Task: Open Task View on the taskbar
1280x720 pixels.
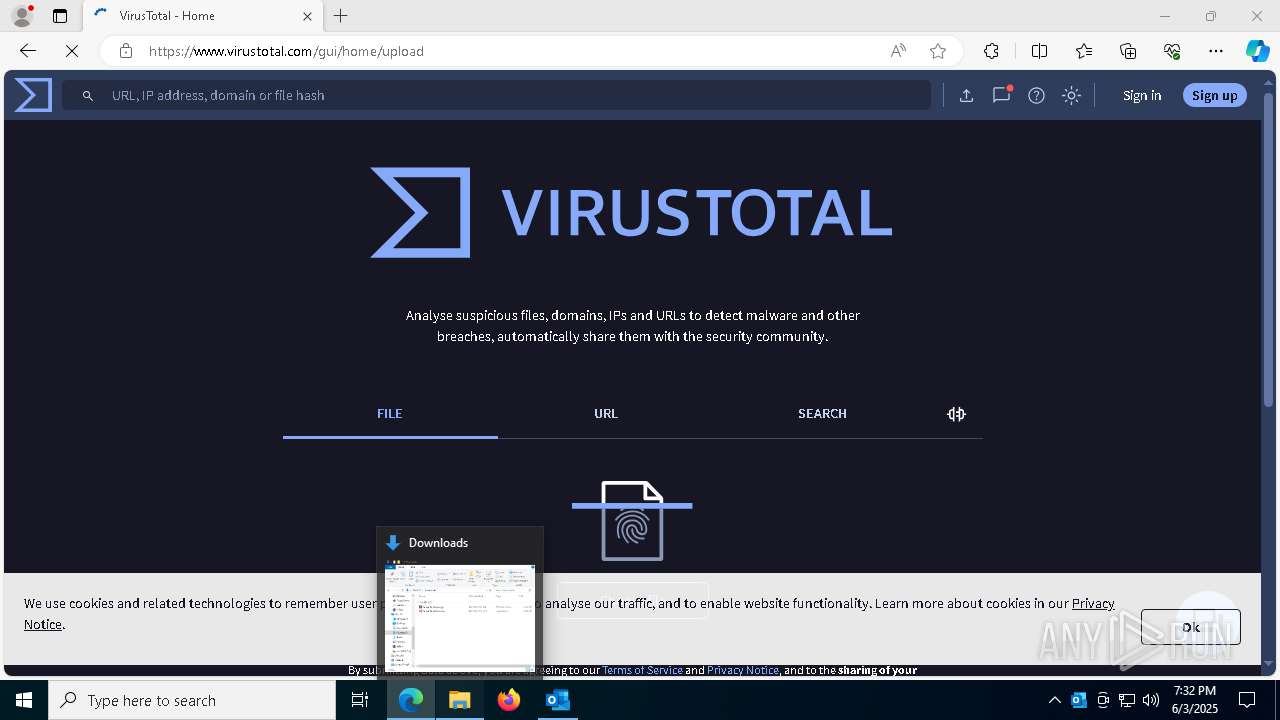Action: [x=360, y=700]
